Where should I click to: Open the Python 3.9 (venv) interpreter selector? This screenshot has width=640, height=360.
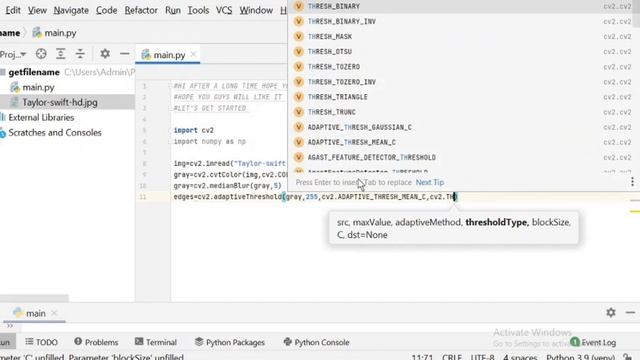[580, 356]
